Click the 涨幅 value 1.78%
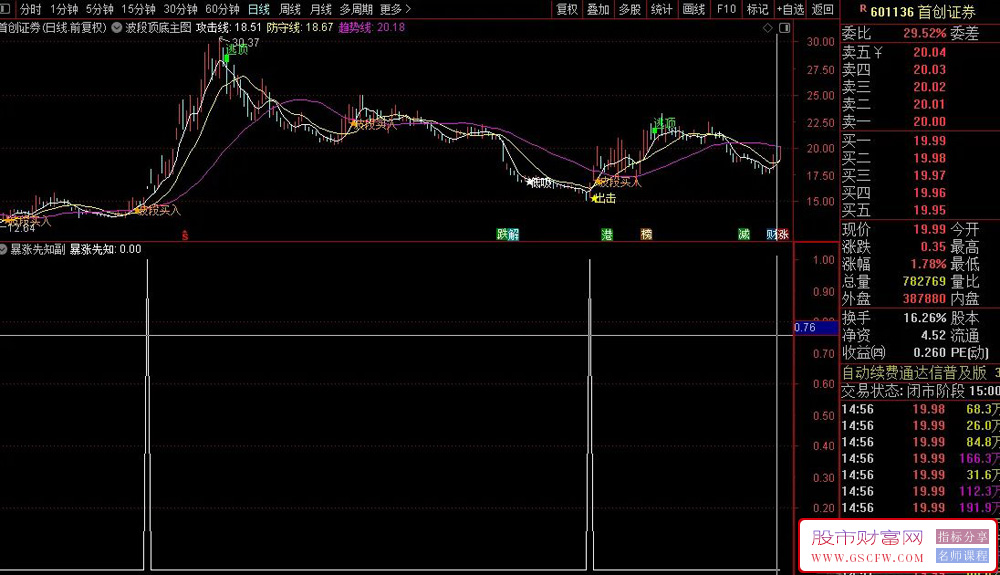This screenshot has width=1000, height=575. 928,264
